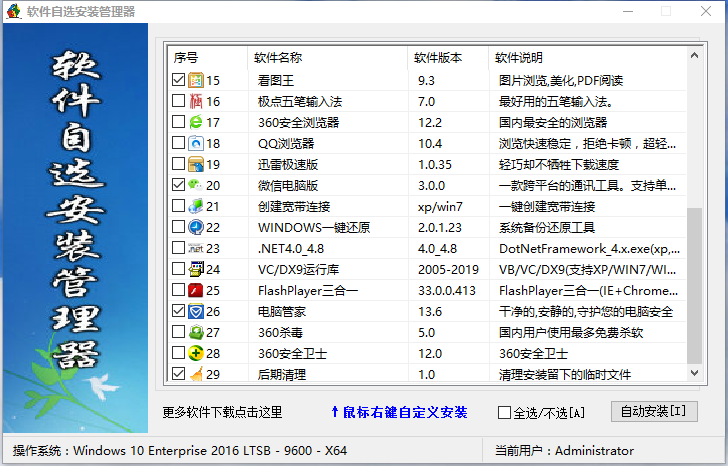Sort by the 软件名称 column header
728x466 pixels.
click(x=327, y=58)
